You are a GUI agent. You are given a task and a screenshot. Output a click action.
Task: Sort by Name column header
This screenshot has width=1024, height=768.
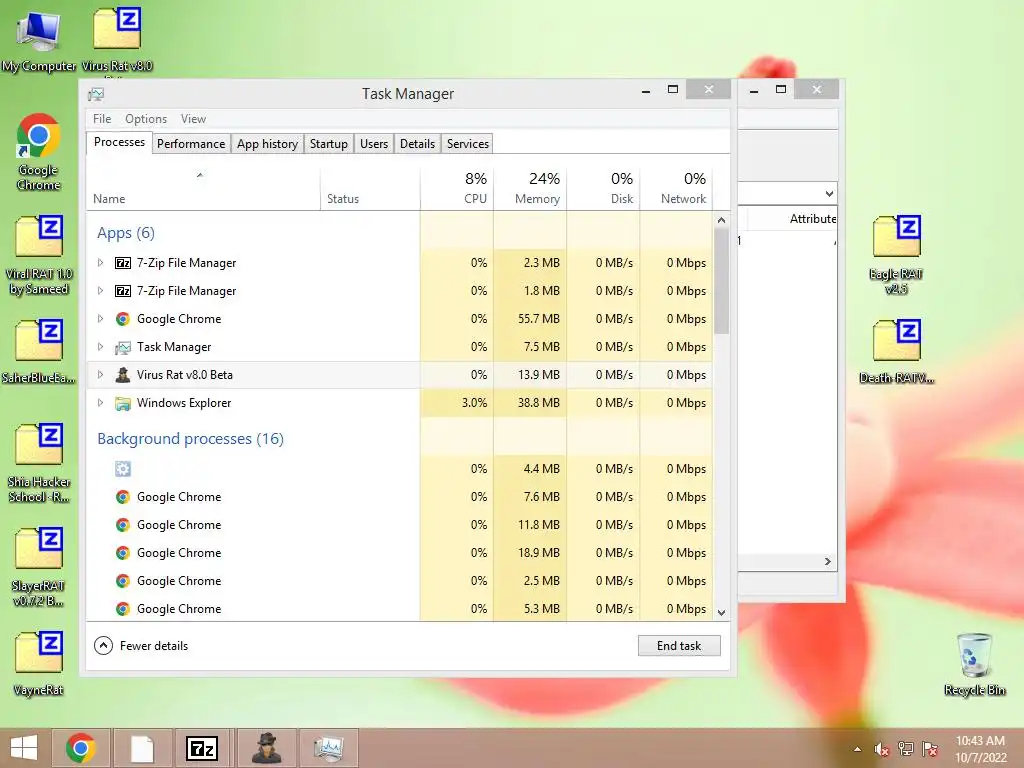[x=203, y=189]
